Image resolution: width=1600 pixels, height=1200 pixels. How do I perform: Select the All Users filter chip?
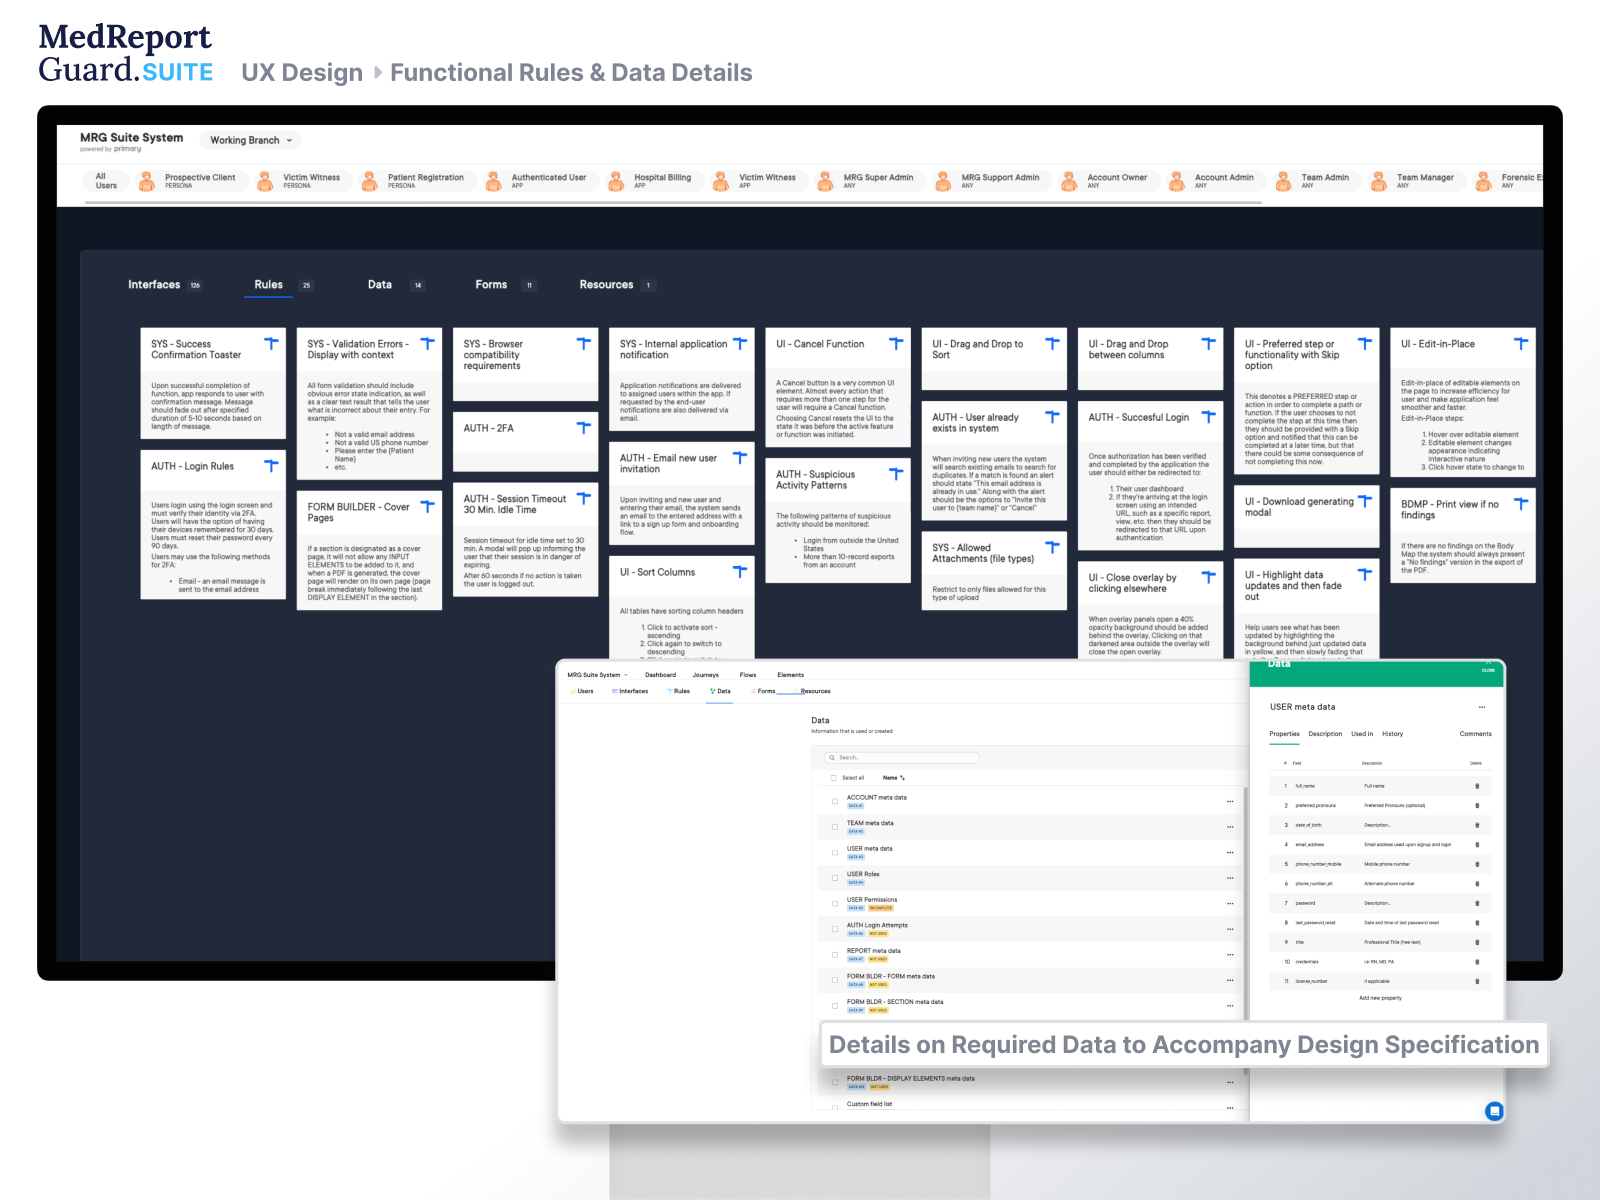coord(106,181)
